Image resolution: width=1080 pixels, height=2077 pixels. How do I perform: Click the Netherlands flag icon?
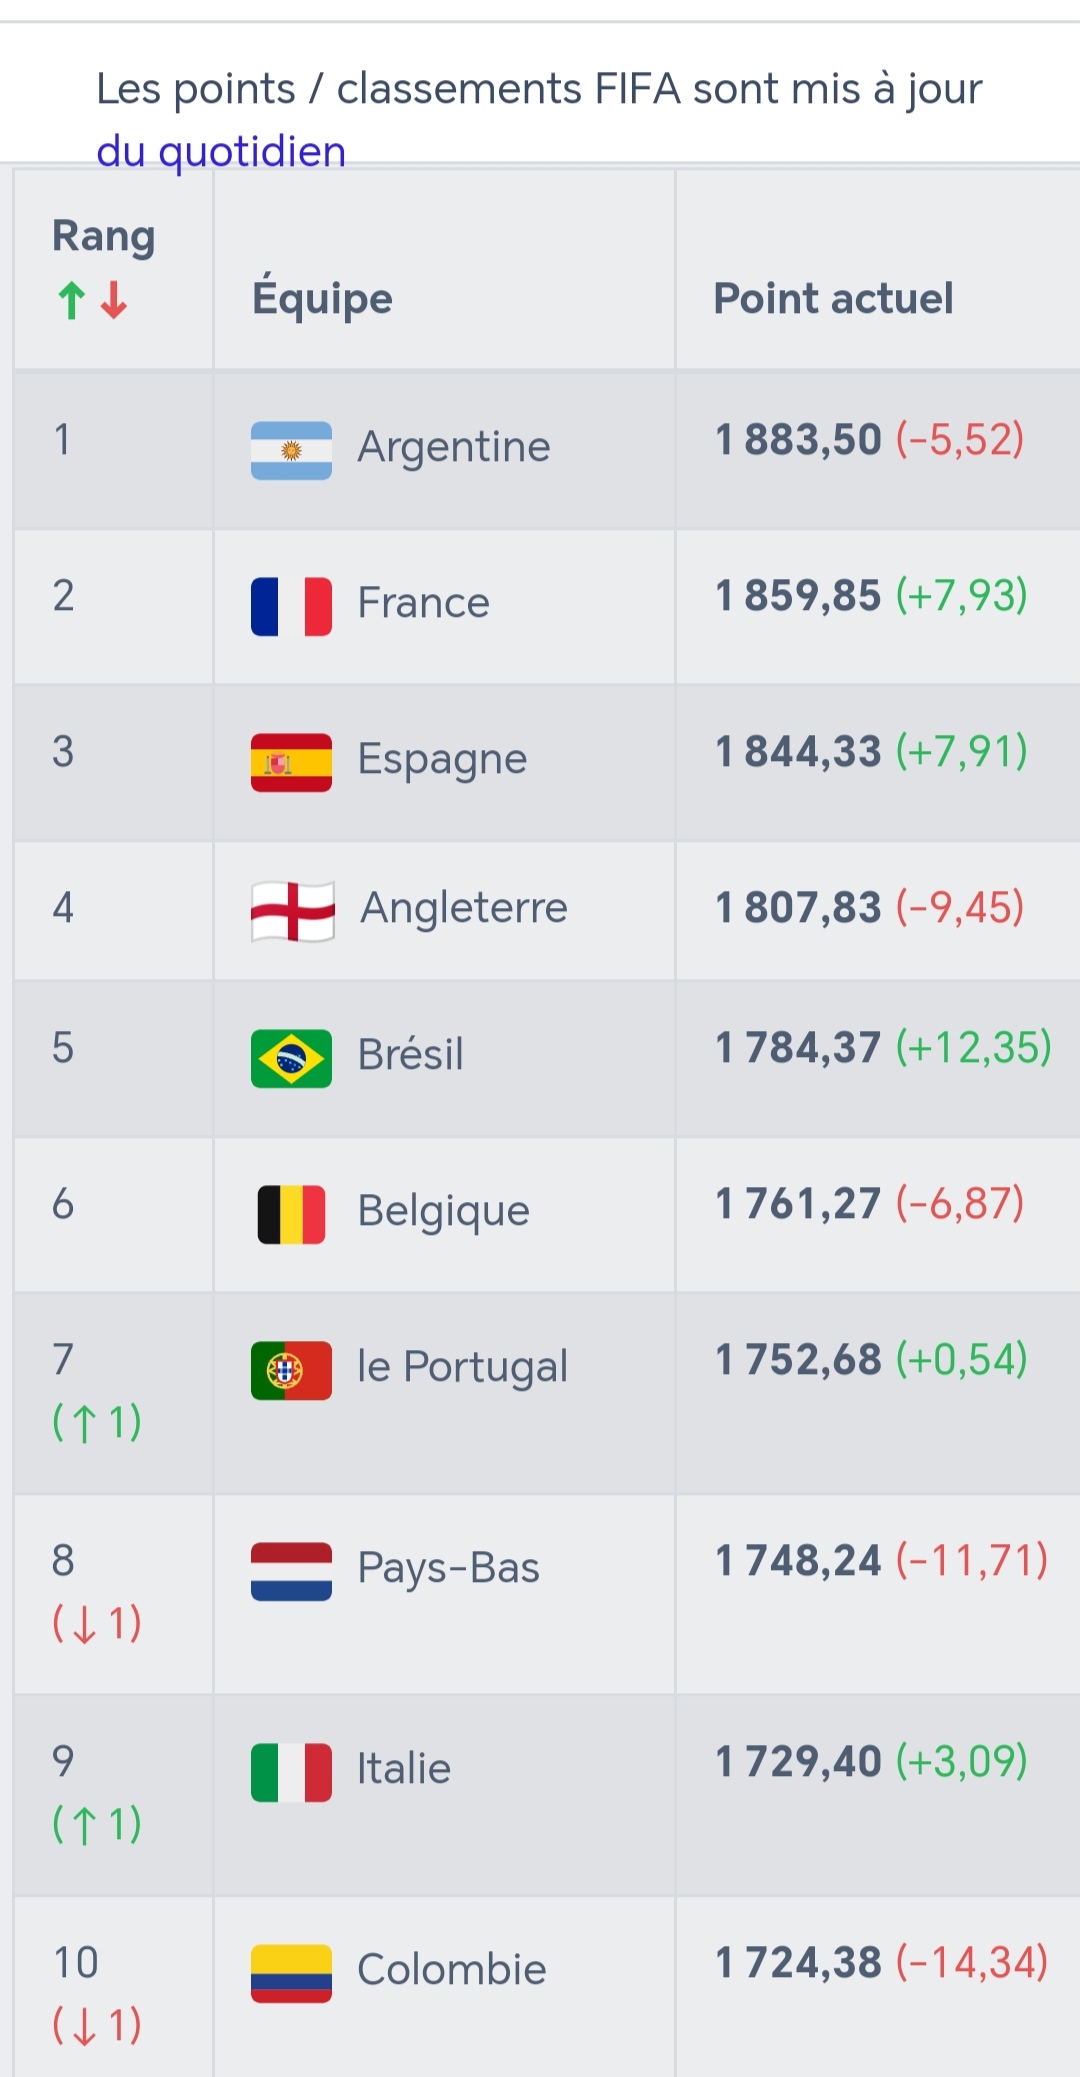[291, 1571]
